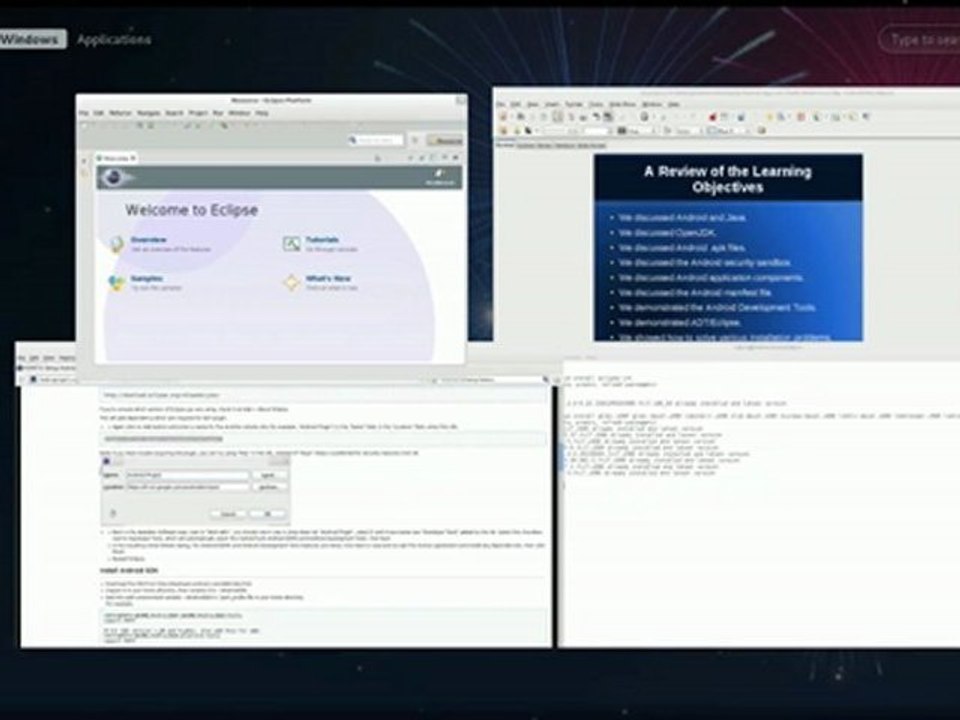960x720 pixels.
Task: Select the terminal window thumbnail with command output
Action: point(759,502)
